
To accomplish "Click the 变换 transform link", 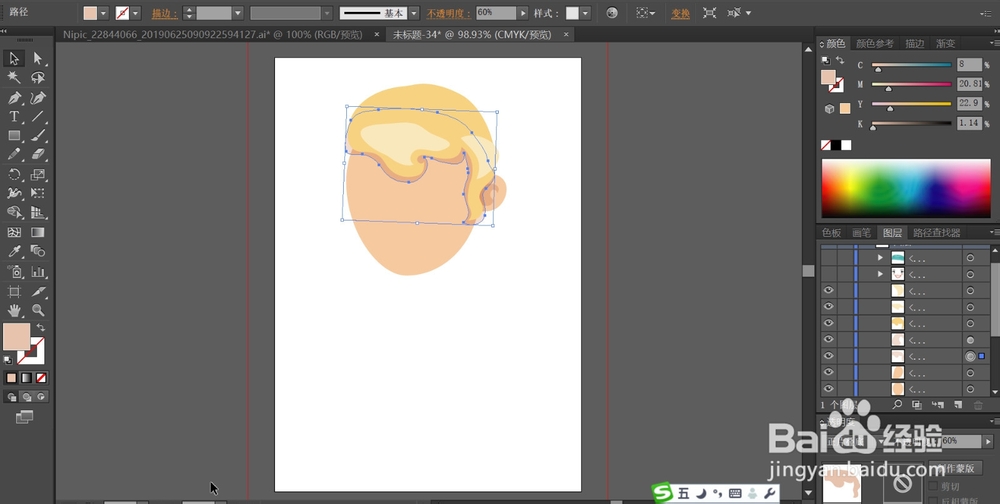I will pos(680,13).
